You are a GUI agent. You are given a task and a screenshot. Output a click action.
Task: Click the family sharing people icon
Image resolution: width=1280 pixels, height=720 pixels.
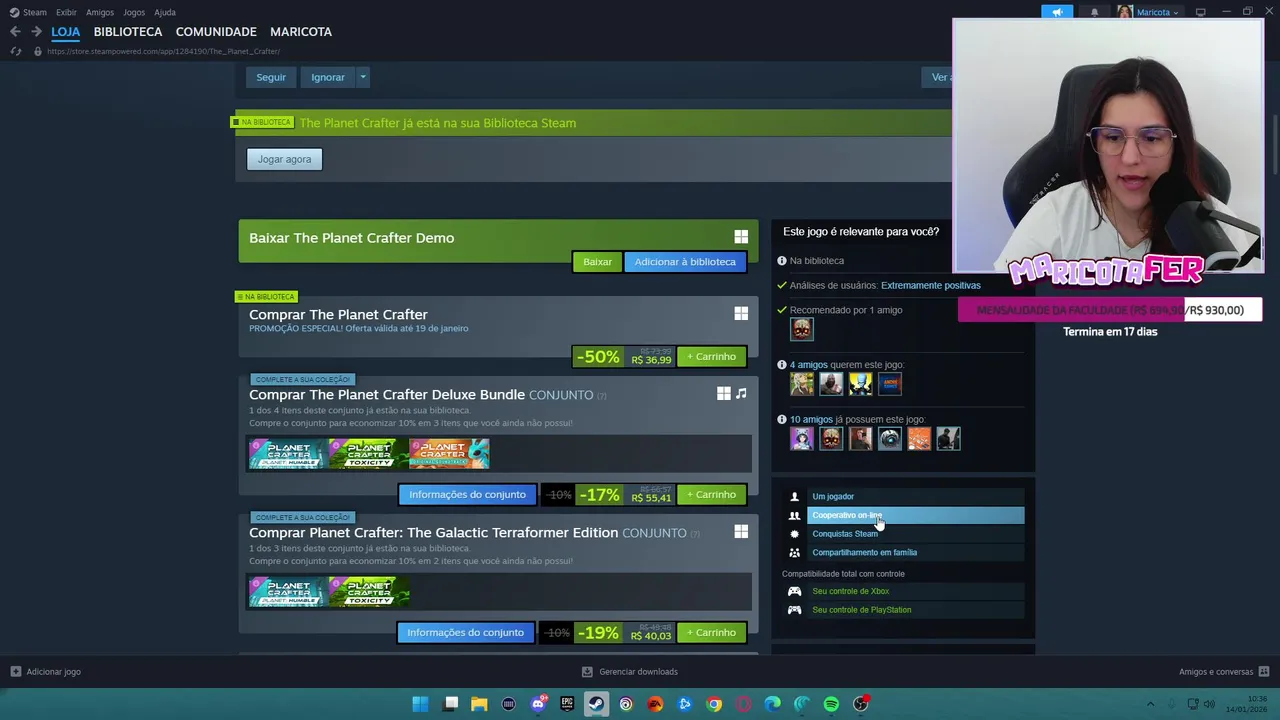(795, 553)
